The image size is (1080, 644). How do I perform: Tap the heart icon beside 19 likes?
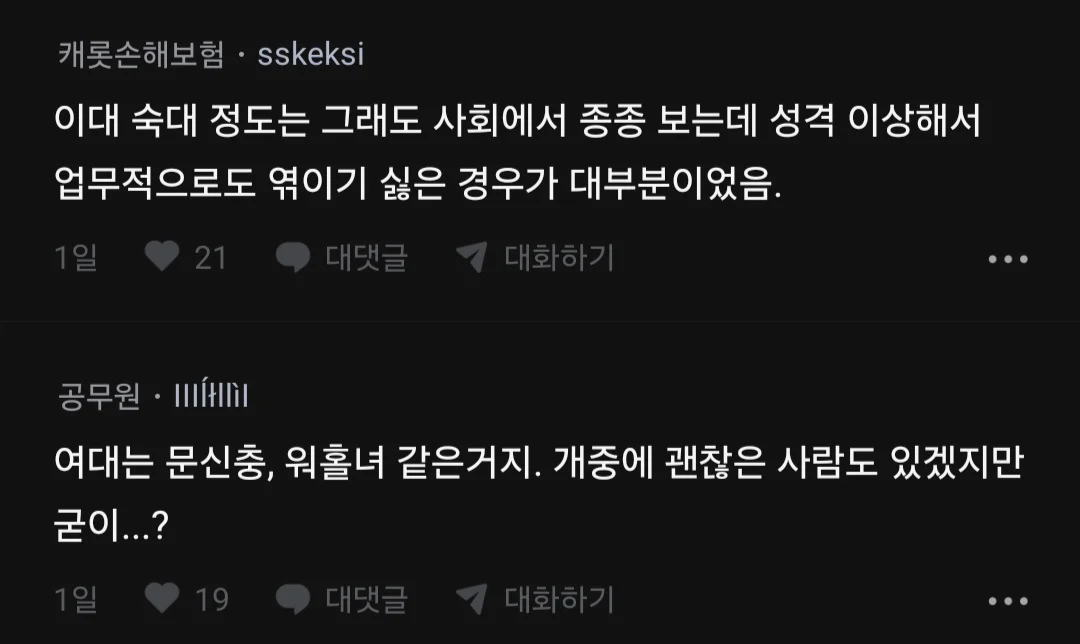(161, 599)
